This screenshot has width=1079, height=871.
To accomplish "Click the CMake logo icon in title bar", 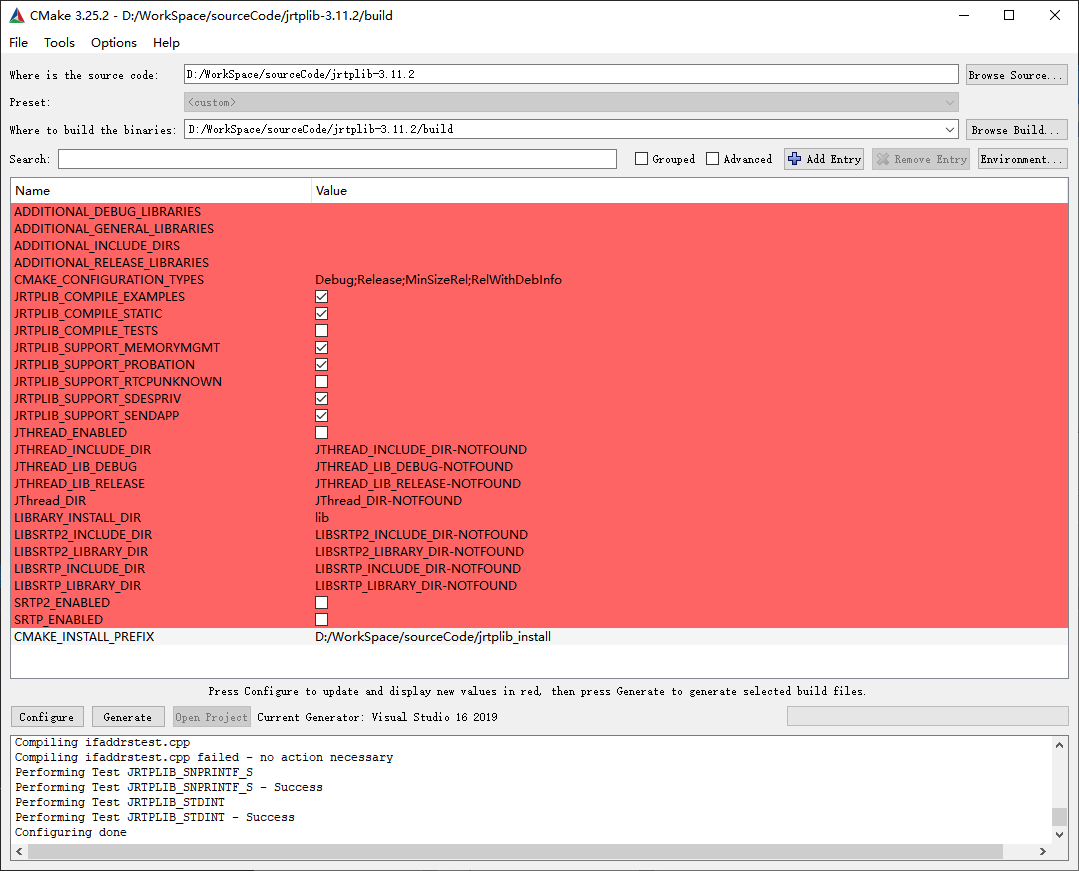I will coord(17,15).
